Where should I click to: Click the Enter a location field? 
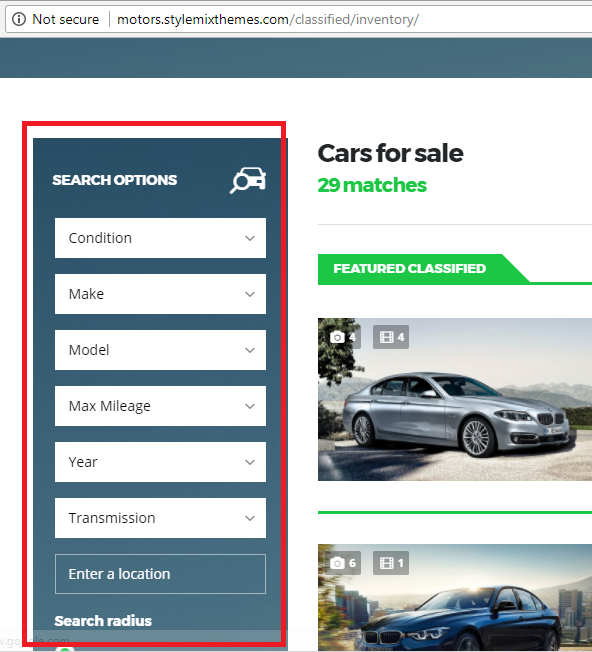tap(160, 574)
